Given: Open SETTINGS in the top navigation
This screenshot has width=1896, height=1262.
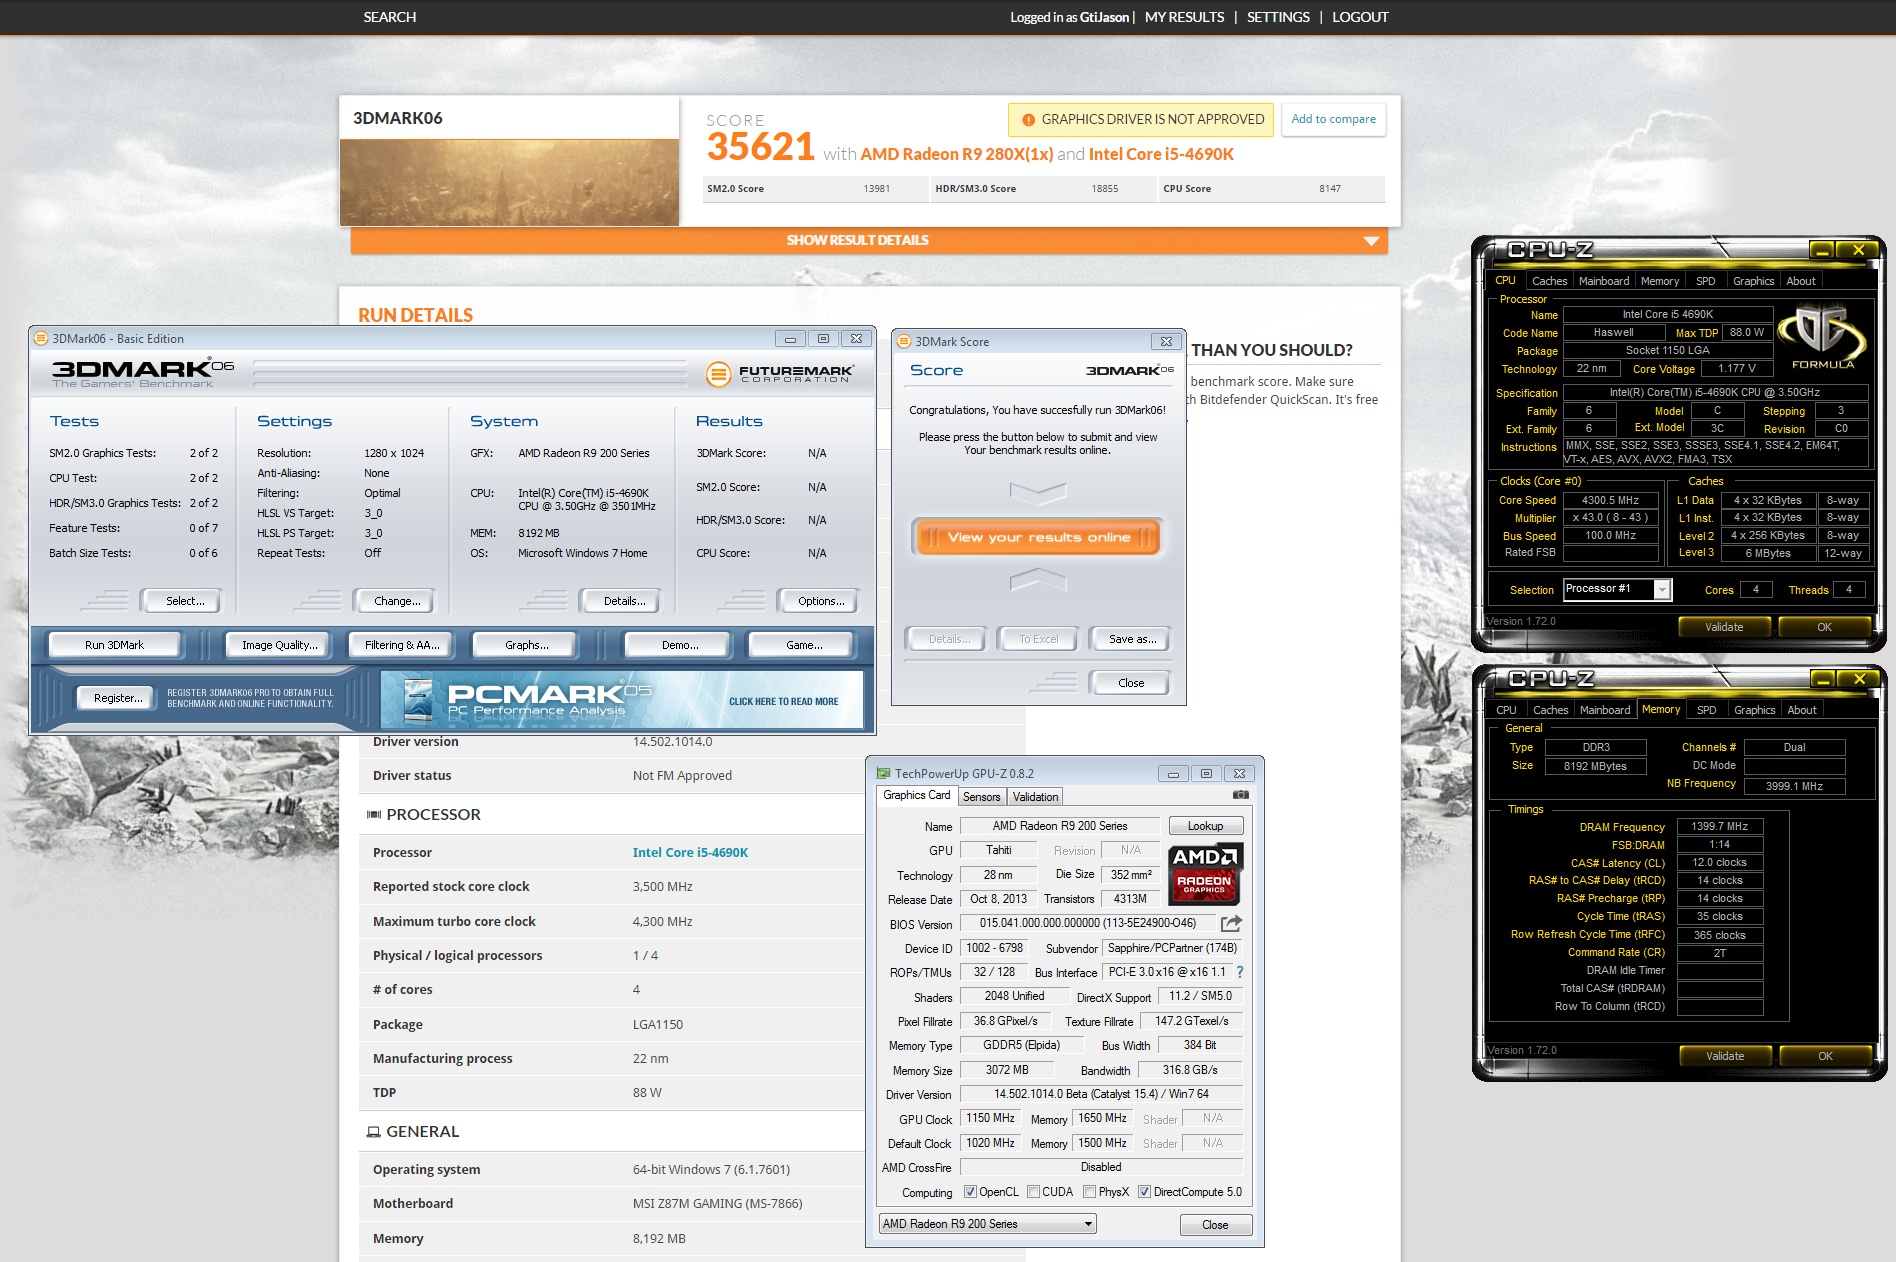Looking at the screenshot, I should (x=1278, y=17).
